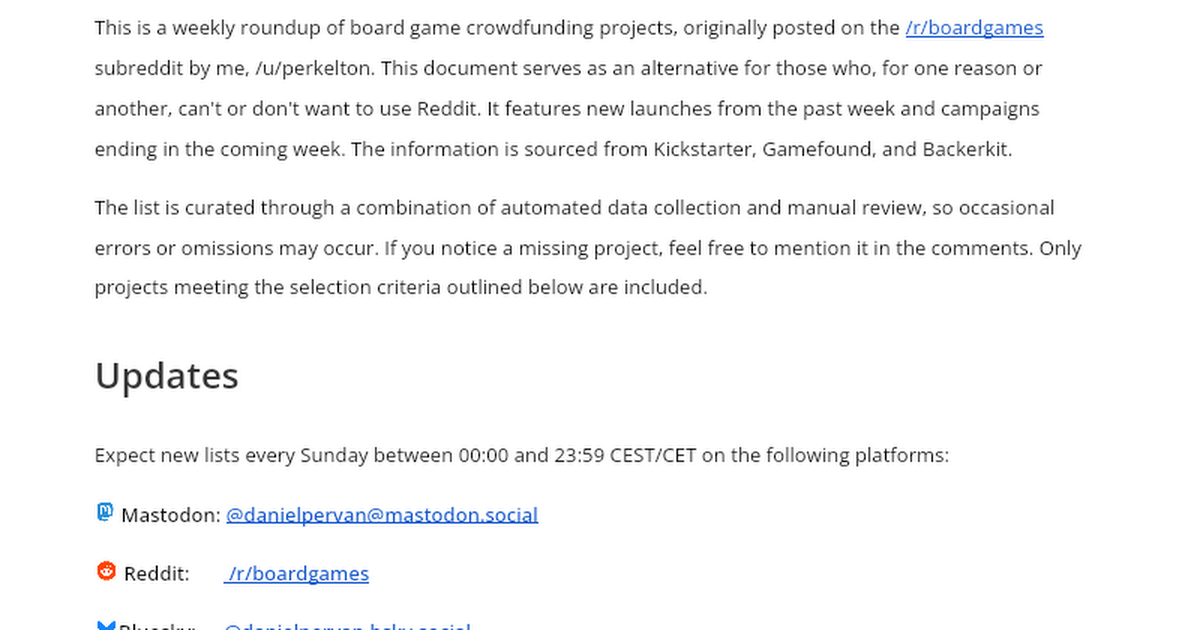Open the /r/boardgames link in intro paragraph
Viewport: 1200px width, 630px height.
974,28
